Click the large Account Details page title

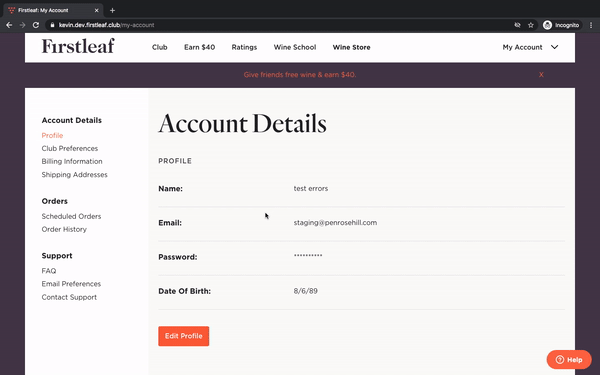(242, 124)
